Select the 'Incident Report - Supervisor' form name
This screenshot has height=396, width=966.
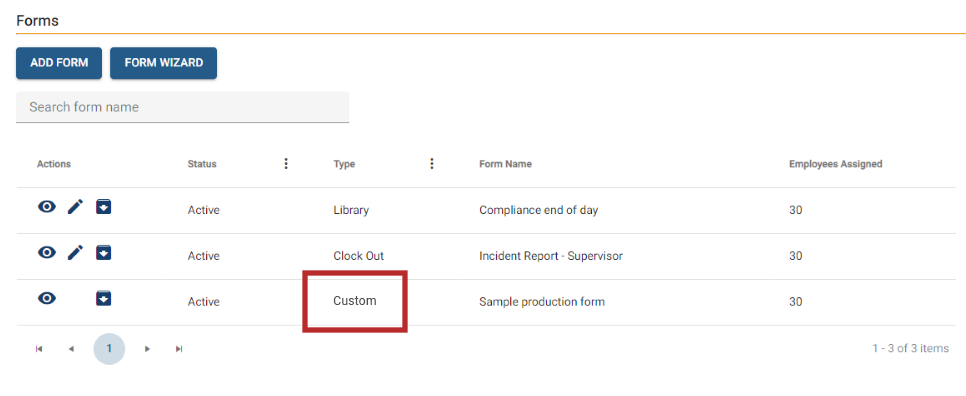pyautogui.click(x=551, y=256)
